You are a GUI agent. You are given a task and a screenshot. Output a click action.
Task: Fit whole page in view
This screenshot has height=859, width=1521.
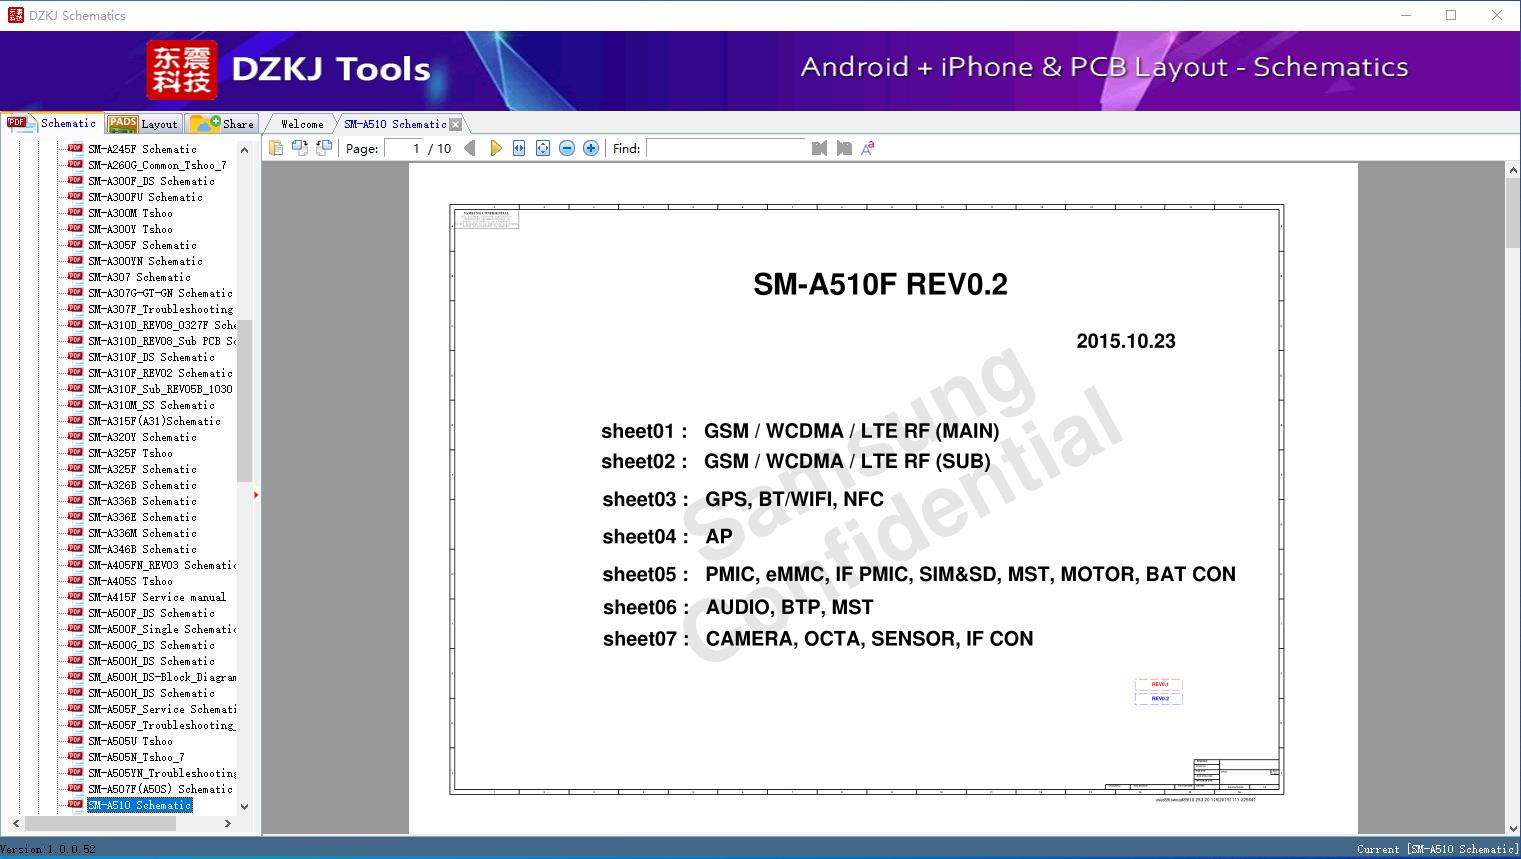543,148
